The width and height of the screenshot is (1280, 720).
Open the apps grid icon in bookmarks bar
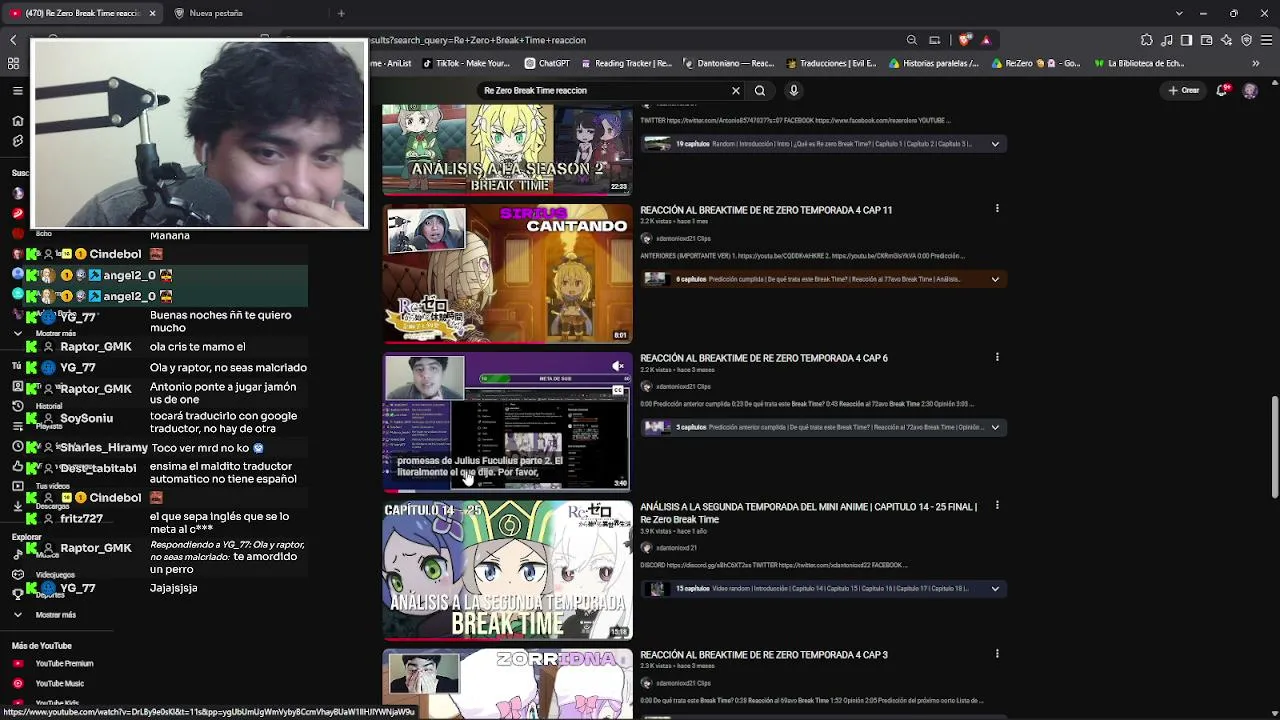13,63
